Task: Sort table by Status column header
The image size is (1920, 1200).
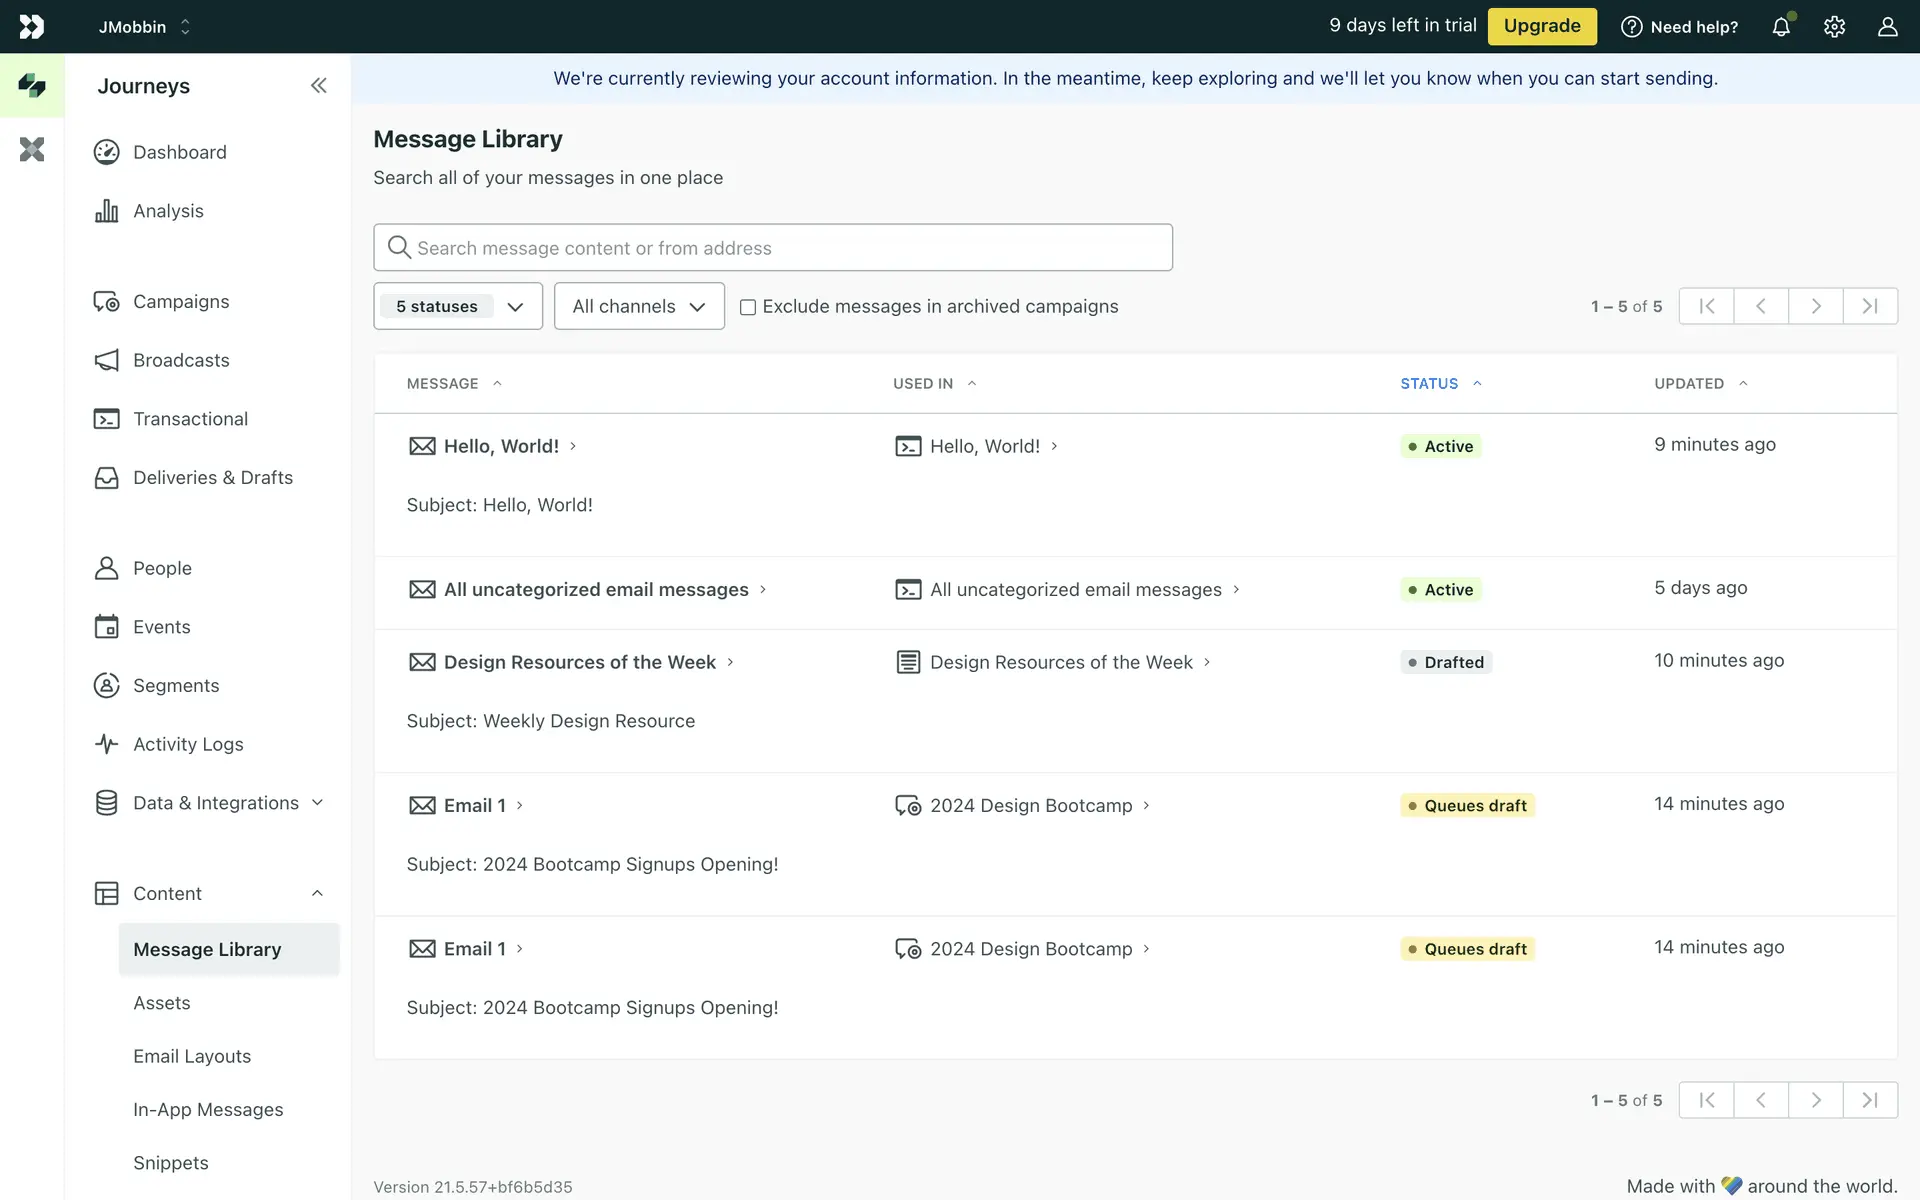Action: [1429, 384]
